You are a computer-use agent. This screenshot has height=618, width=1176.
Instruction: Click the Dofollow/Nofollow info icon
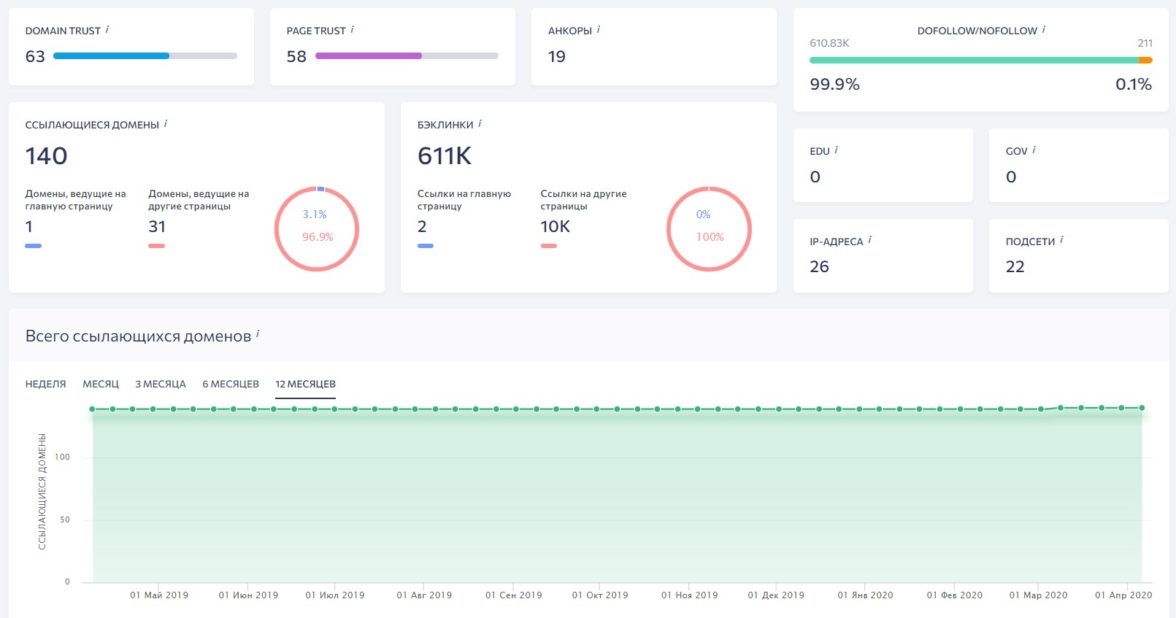coord(1043,30)
